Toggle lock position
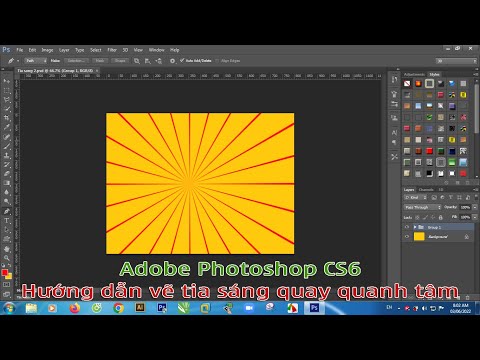480x360 pixels. tap(433, 217)
